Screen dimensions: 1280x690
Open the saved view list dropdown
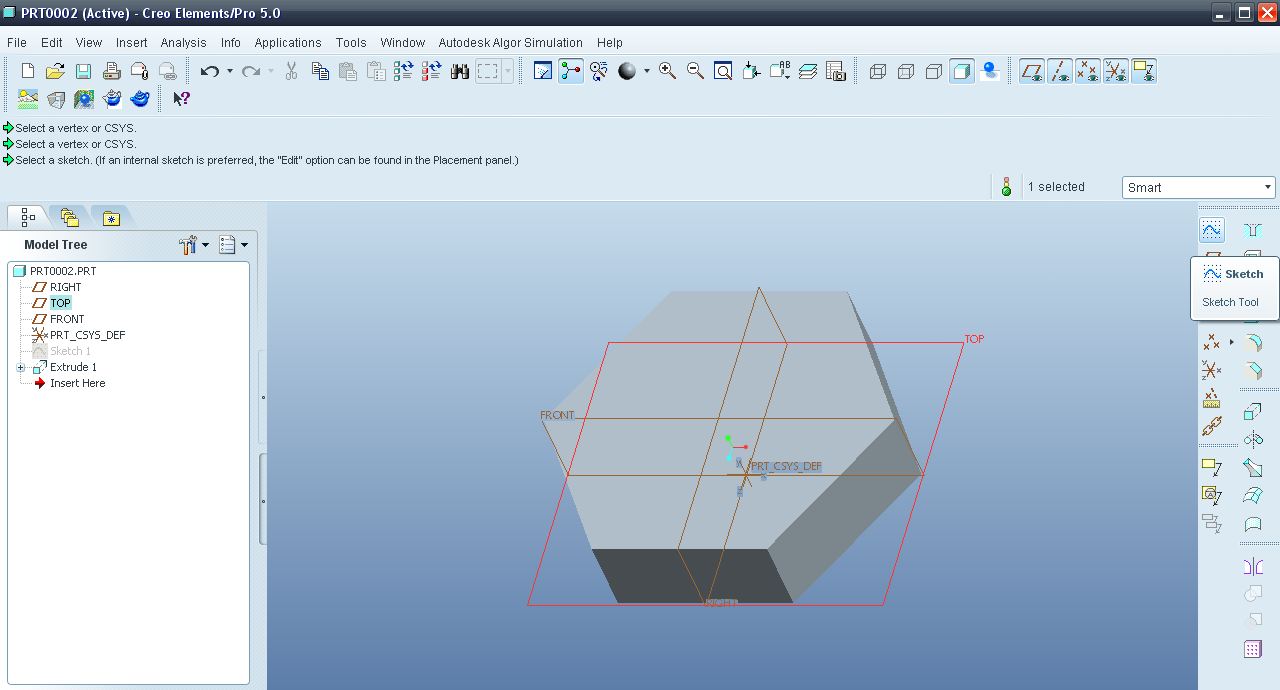point(780,71)
